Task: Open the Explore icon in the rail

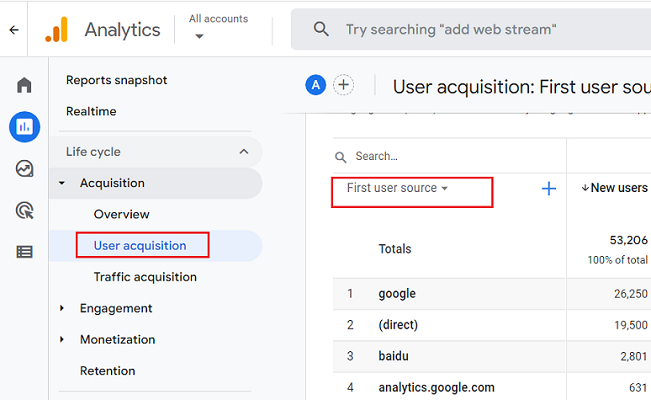Action: click(x=24, y=169)
